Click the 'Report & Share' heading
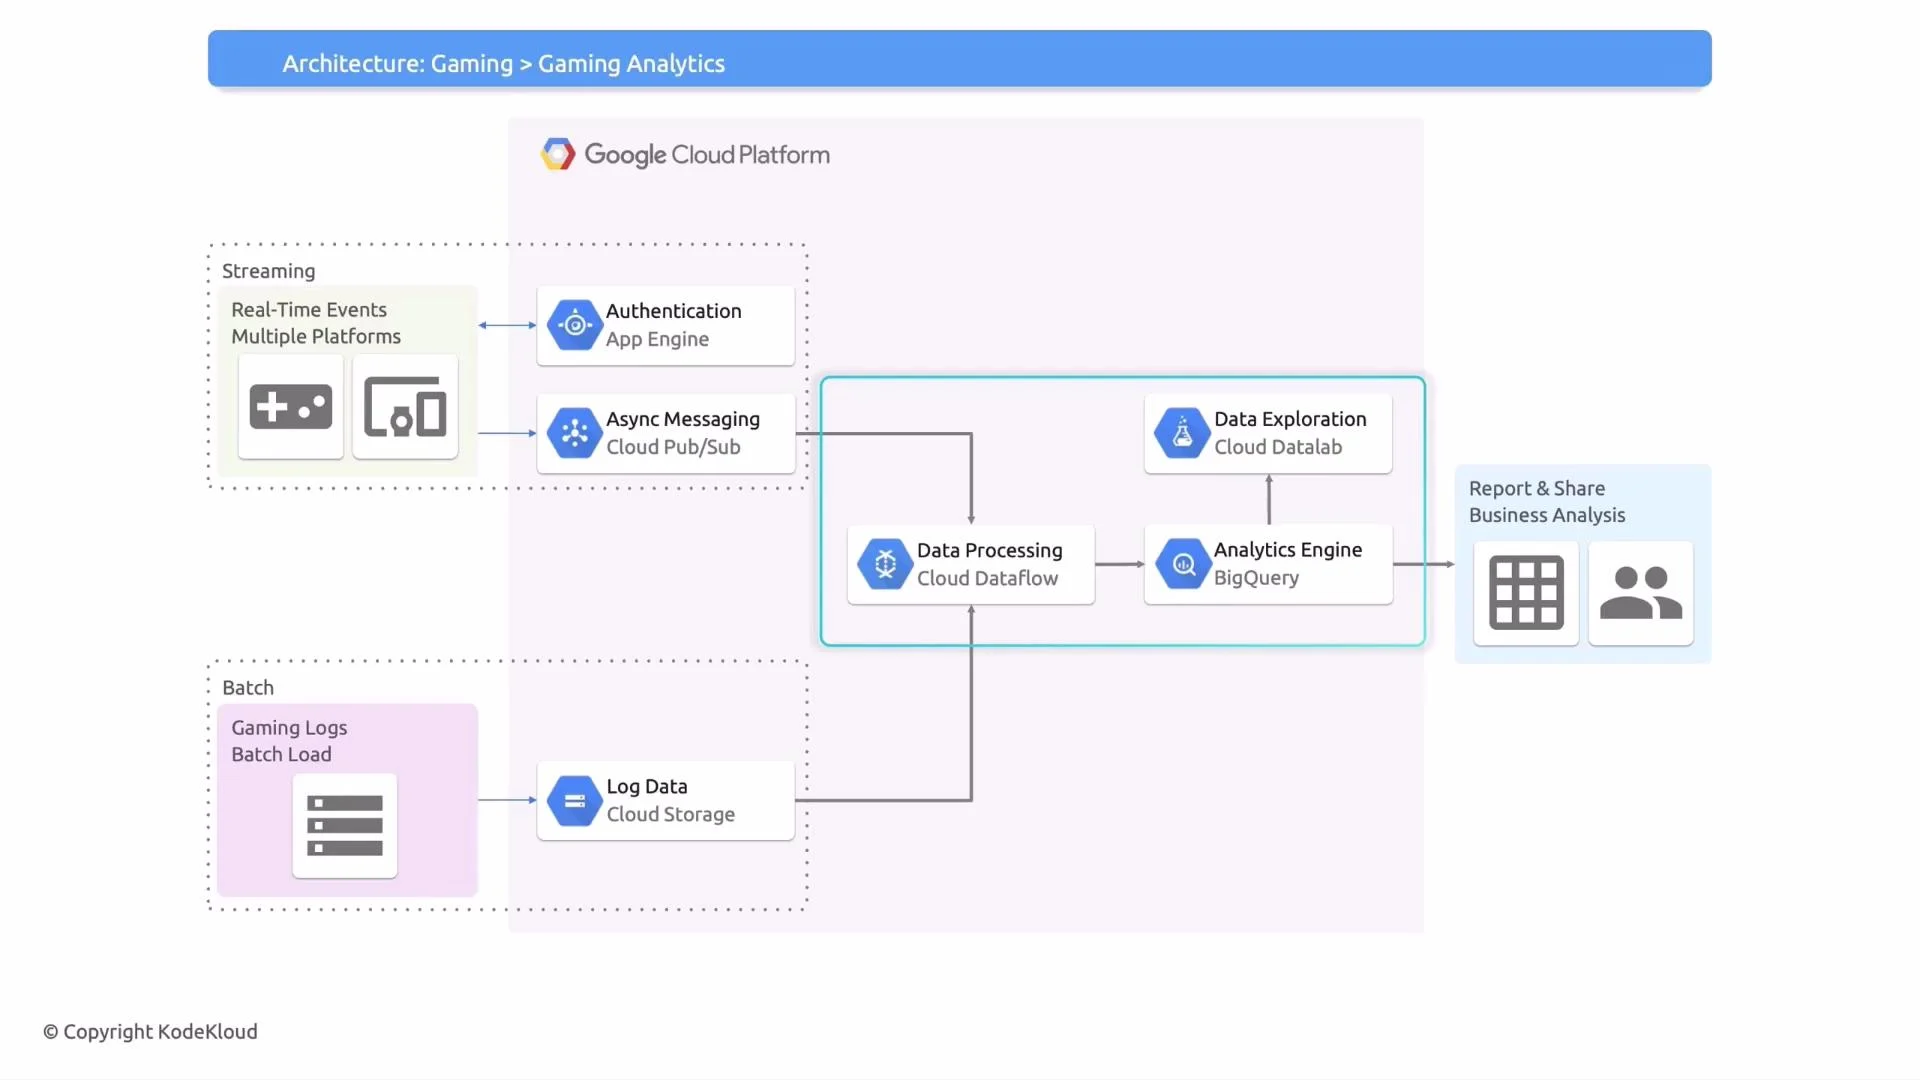Image resolution: width=1920 pixels, height=1080 pixels. (1537, 488)
